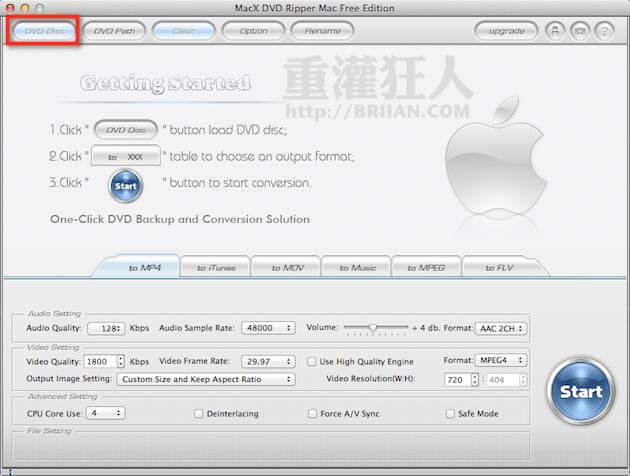
Task: Click the Video Quality stepper arrows
Action: (x=121, y=361)
